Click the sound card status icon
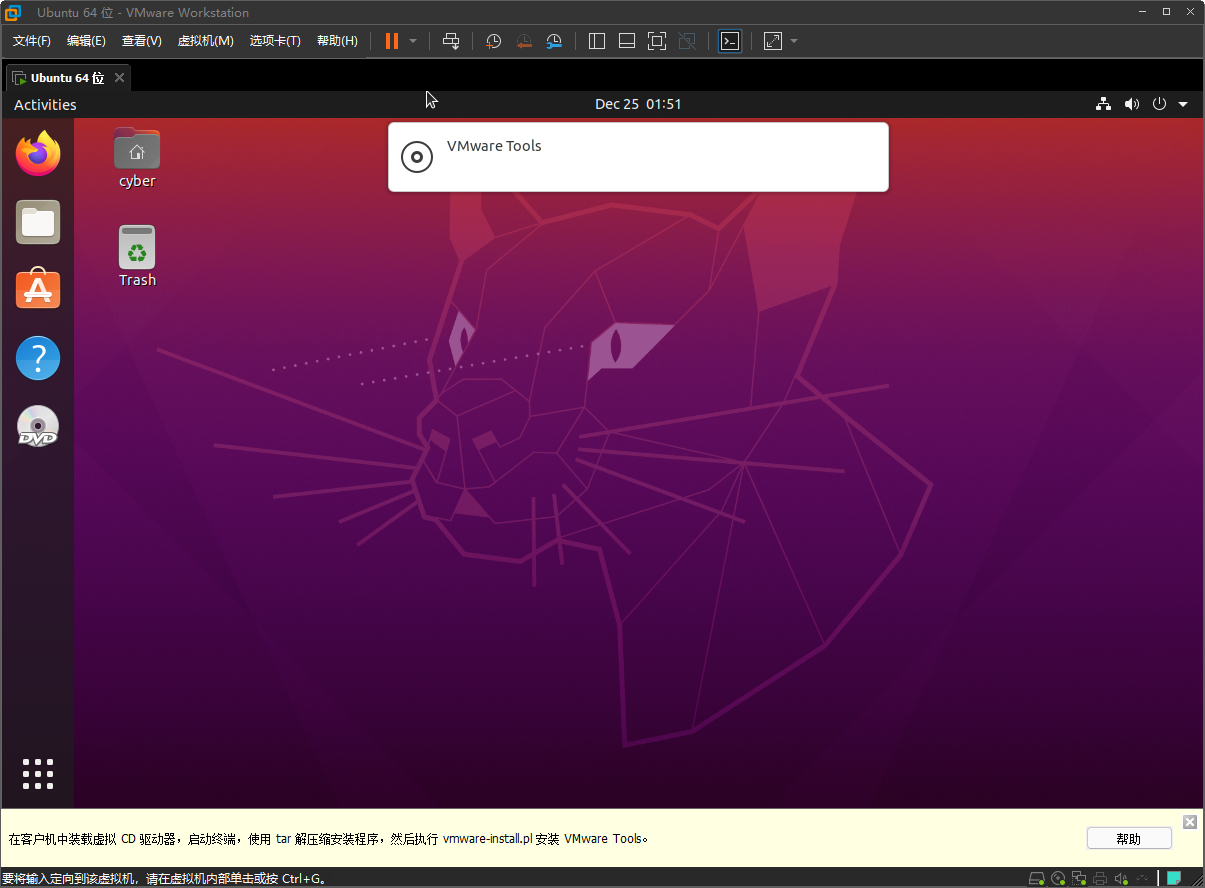Image resolution: width=1205 pixels, height=888 pixels. (1121, 879)
